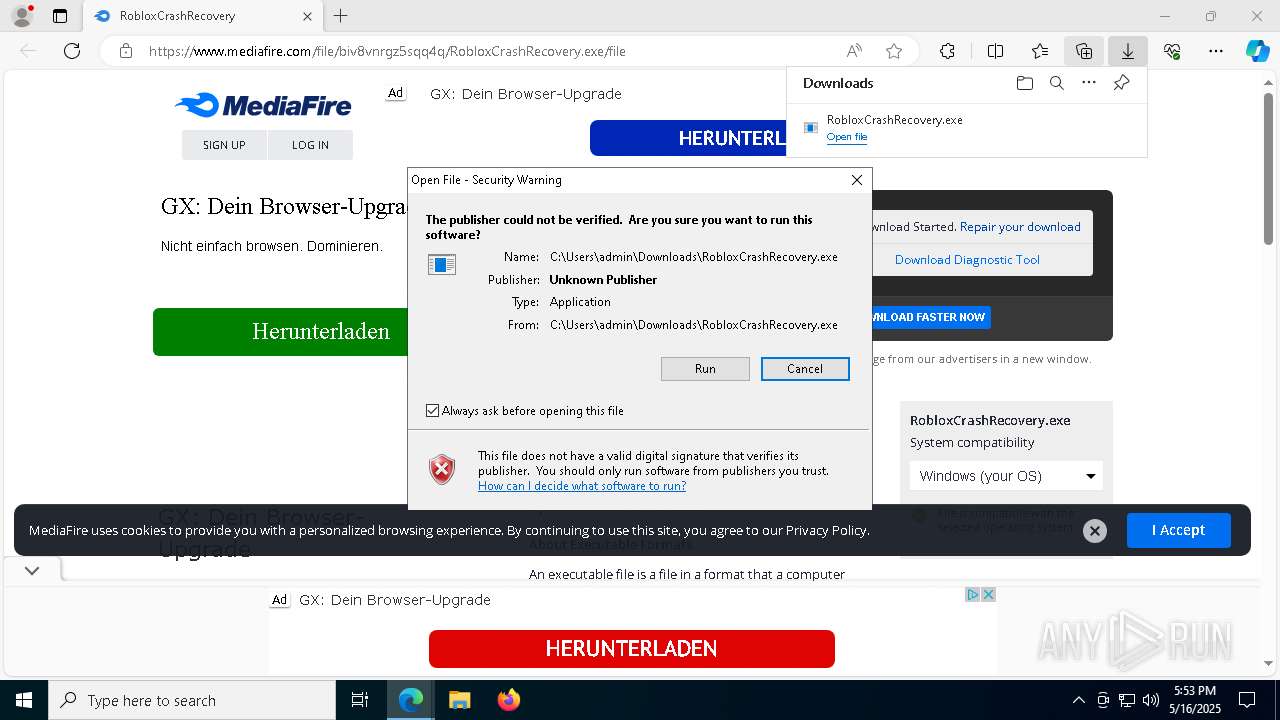Refresh the MediaFire page
Viewport: 1280px width, 720px height.
[x=72, y=51]
